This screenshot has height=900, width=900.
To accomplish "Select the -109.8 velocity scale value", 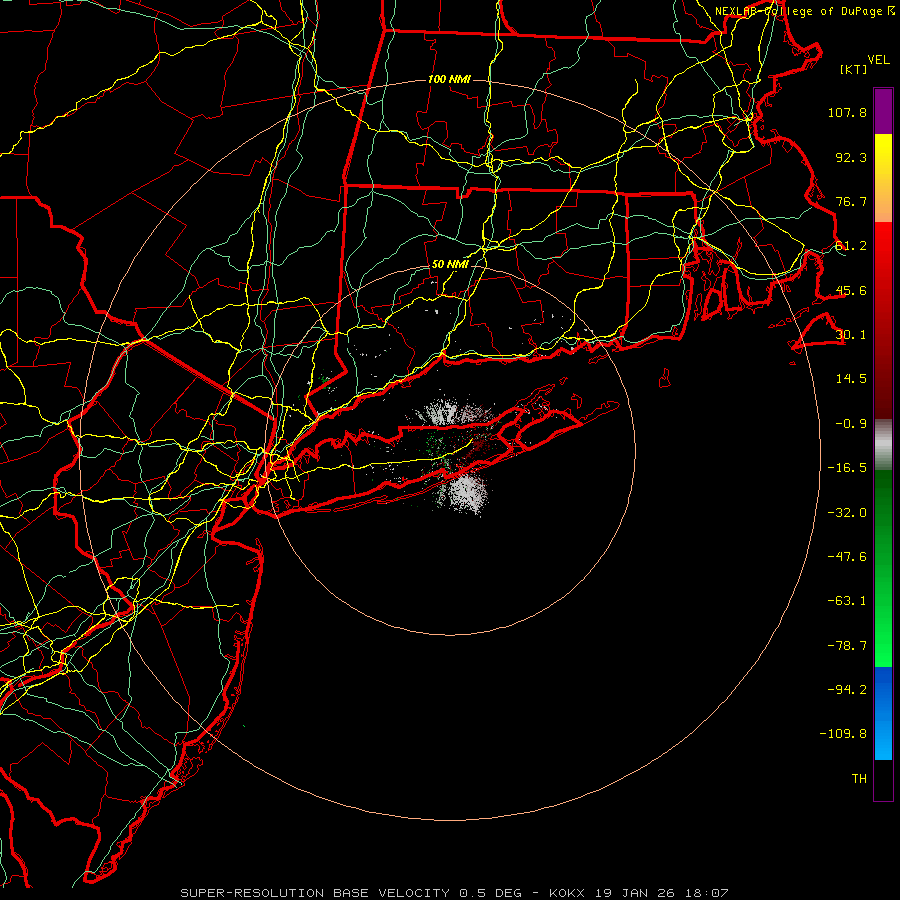I will click(x=843, y=734).
